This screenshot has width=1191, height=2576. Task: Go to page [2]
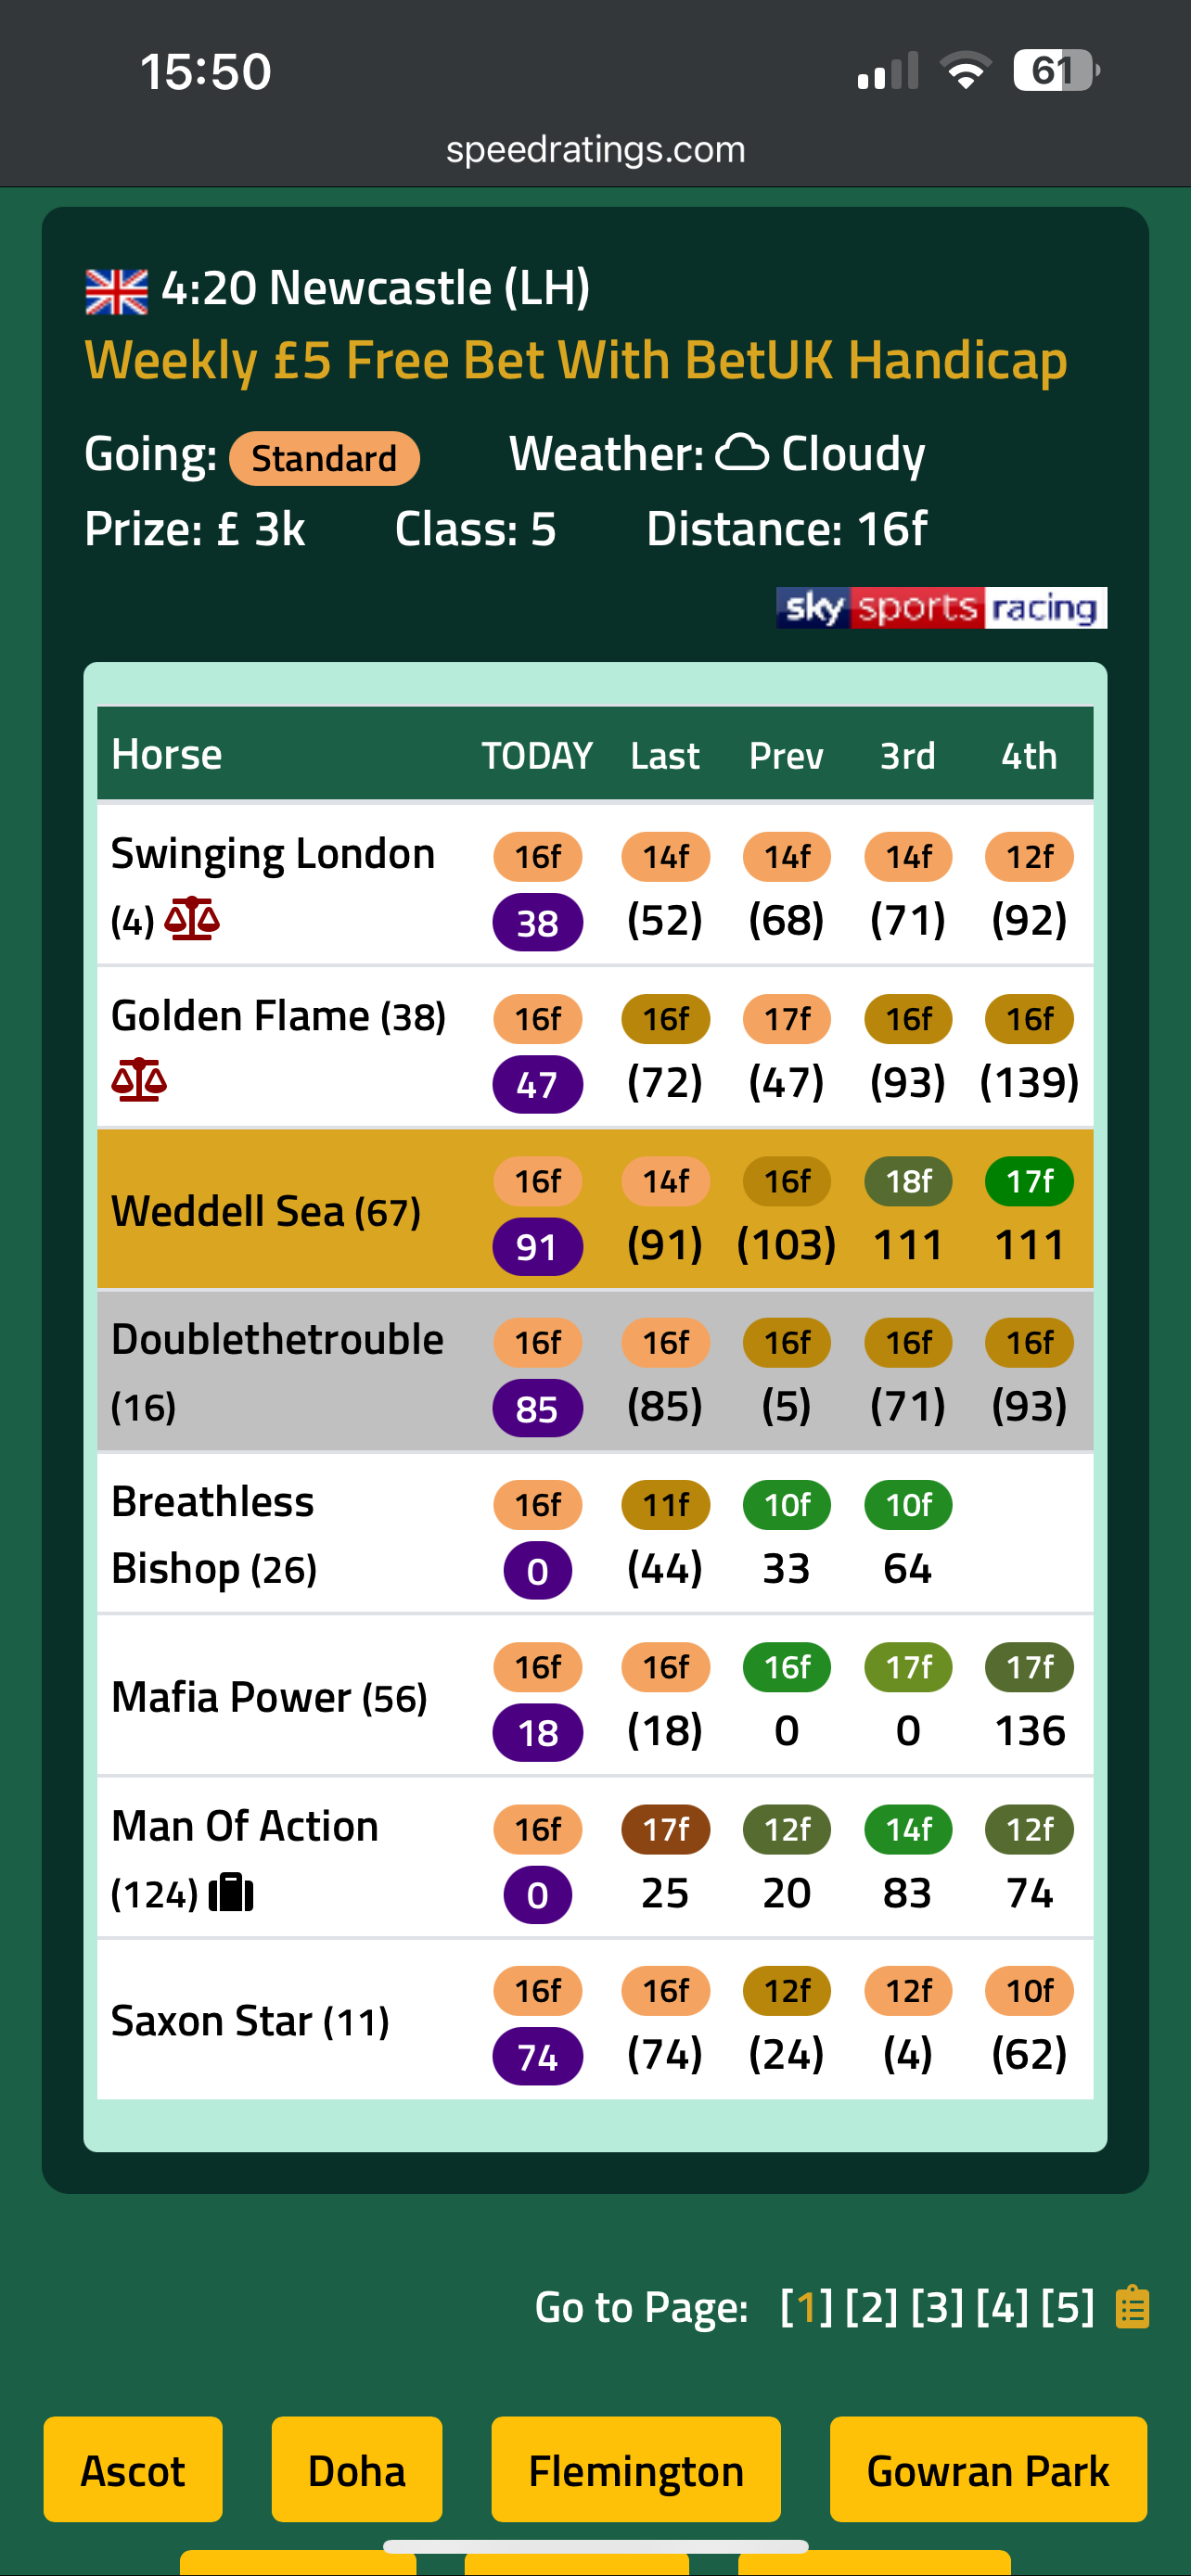tap(871, 2307)
